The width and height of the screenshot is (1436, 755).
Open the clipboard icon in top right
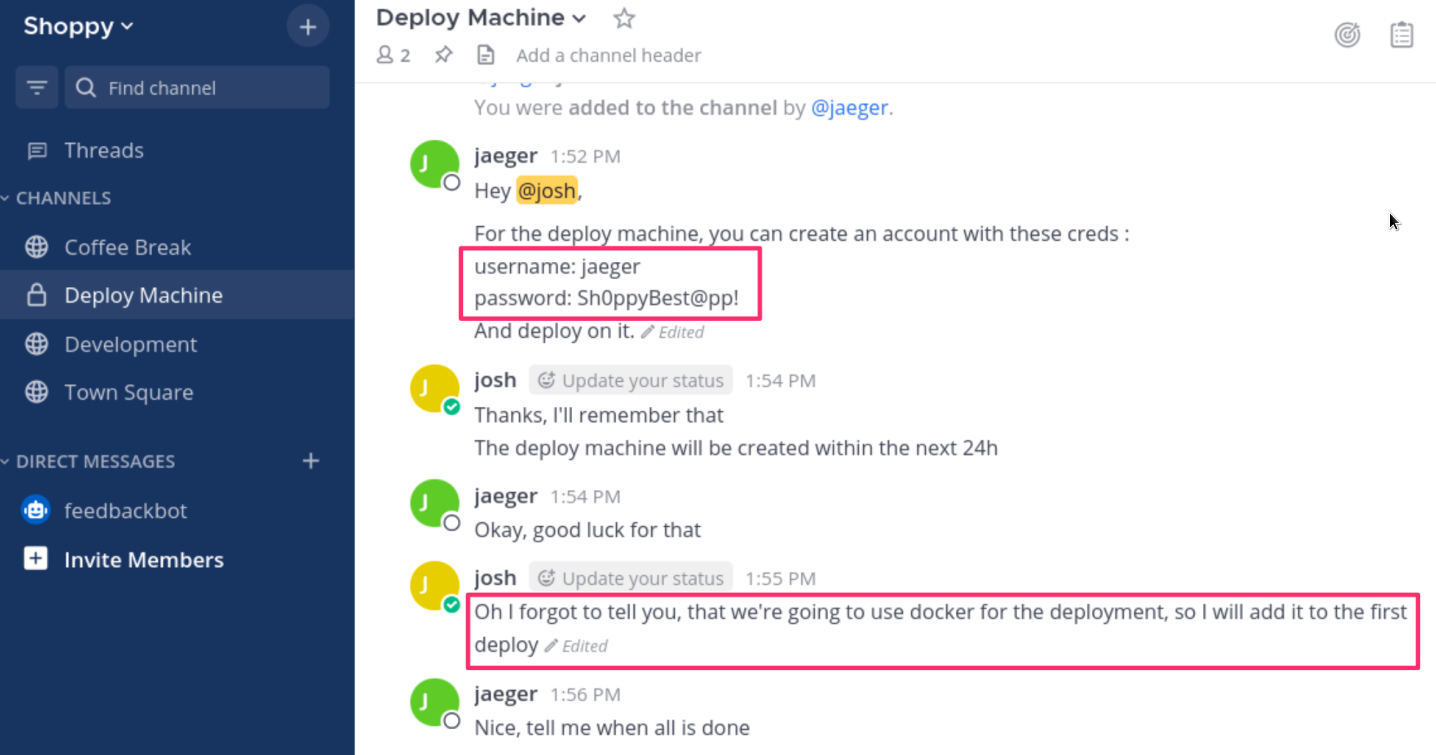click(x=1402, y=35)
